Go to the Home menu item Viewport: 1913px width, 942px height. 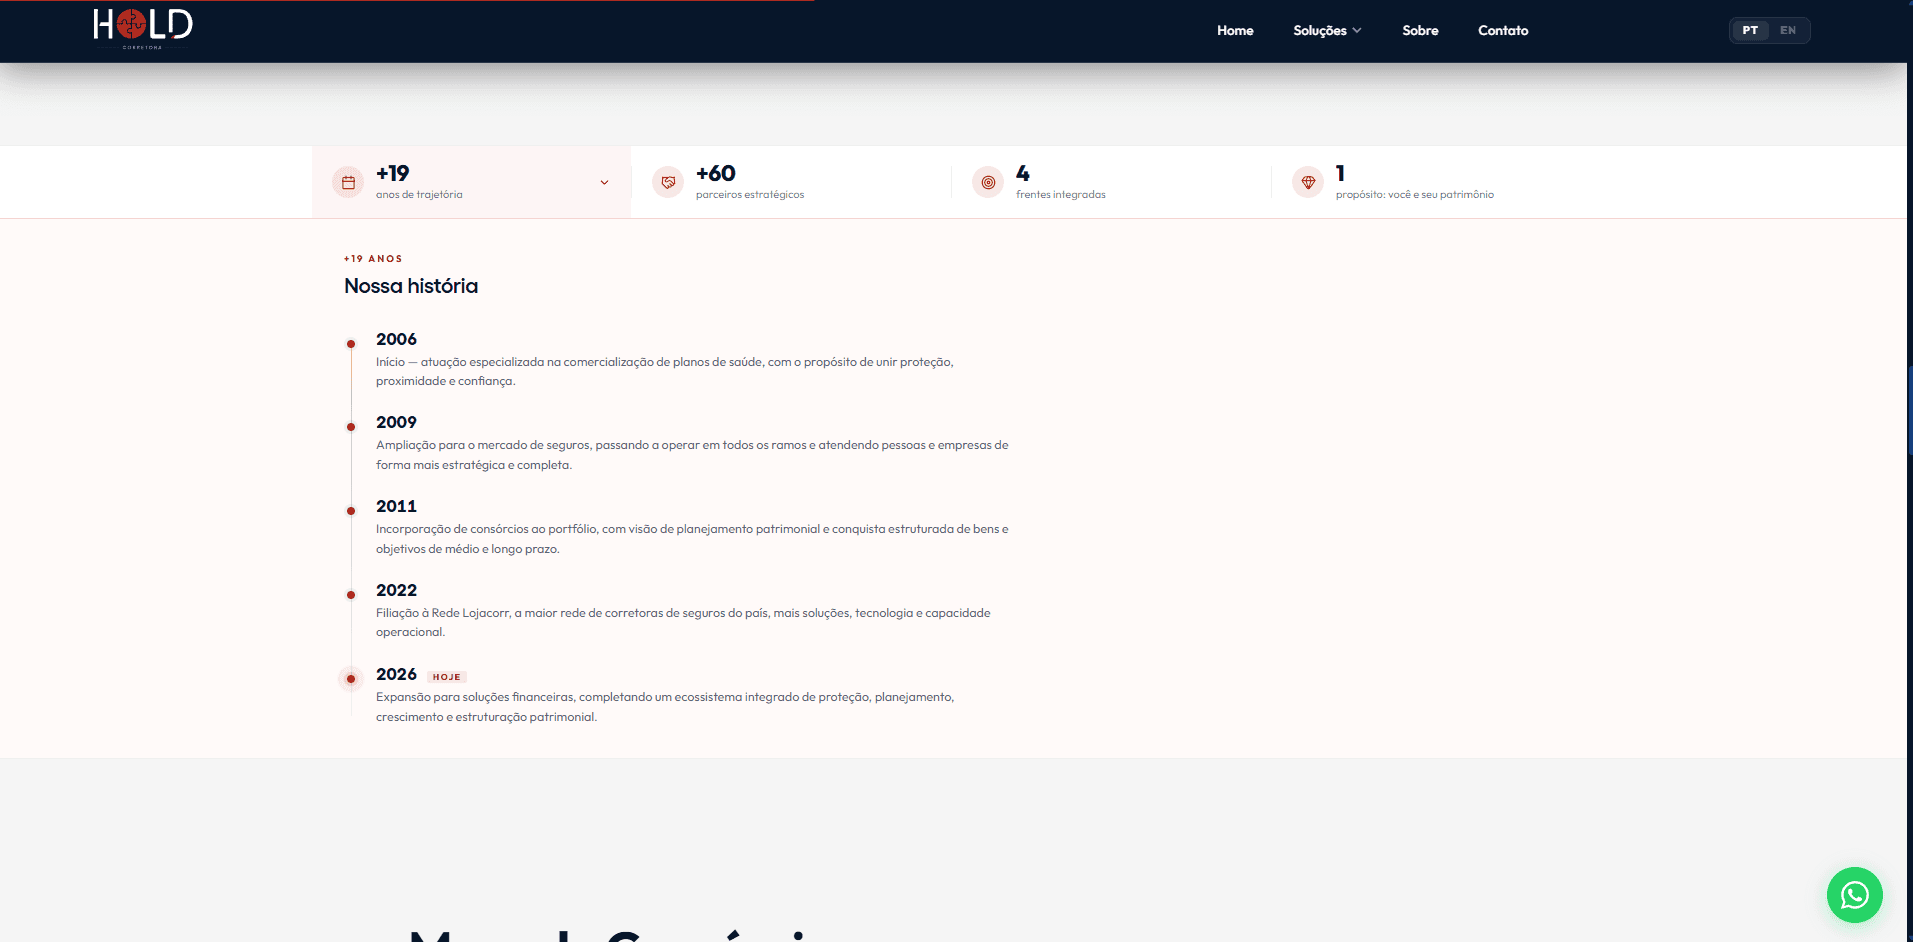tap(1235, 31)
